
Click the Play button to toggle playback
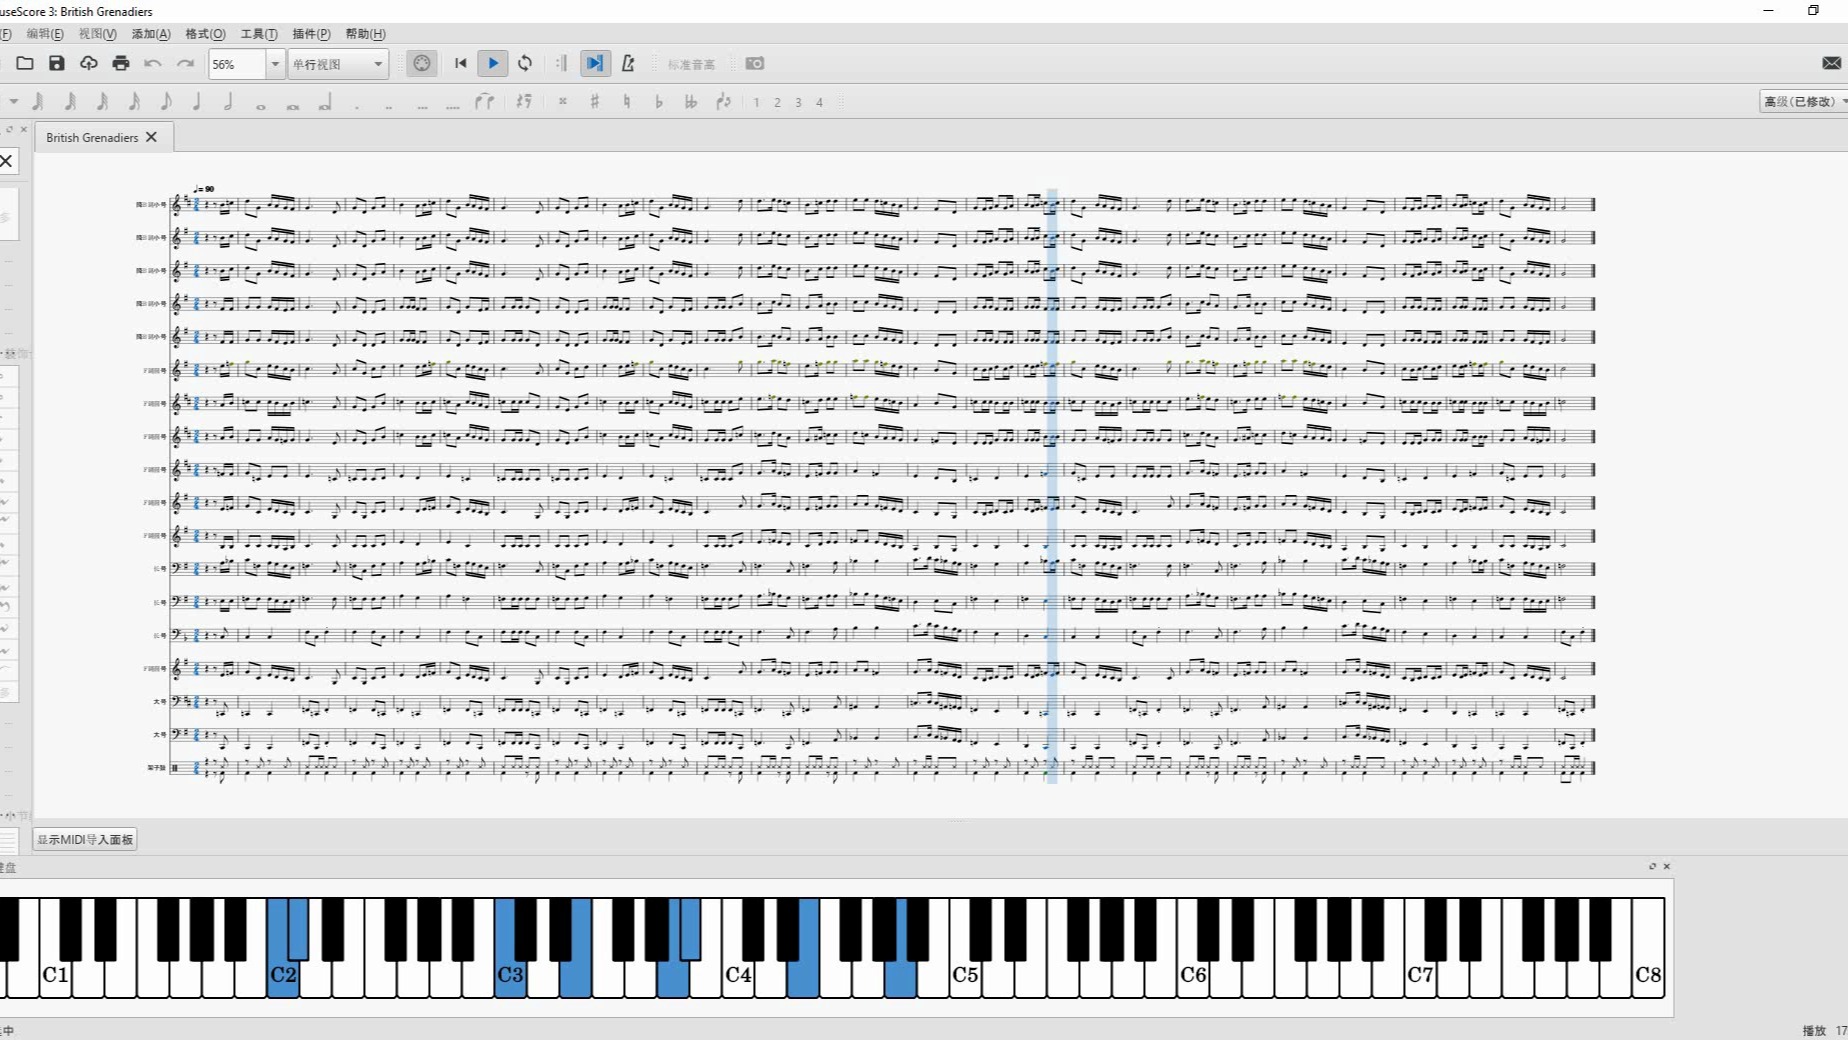tap(493, 63)
